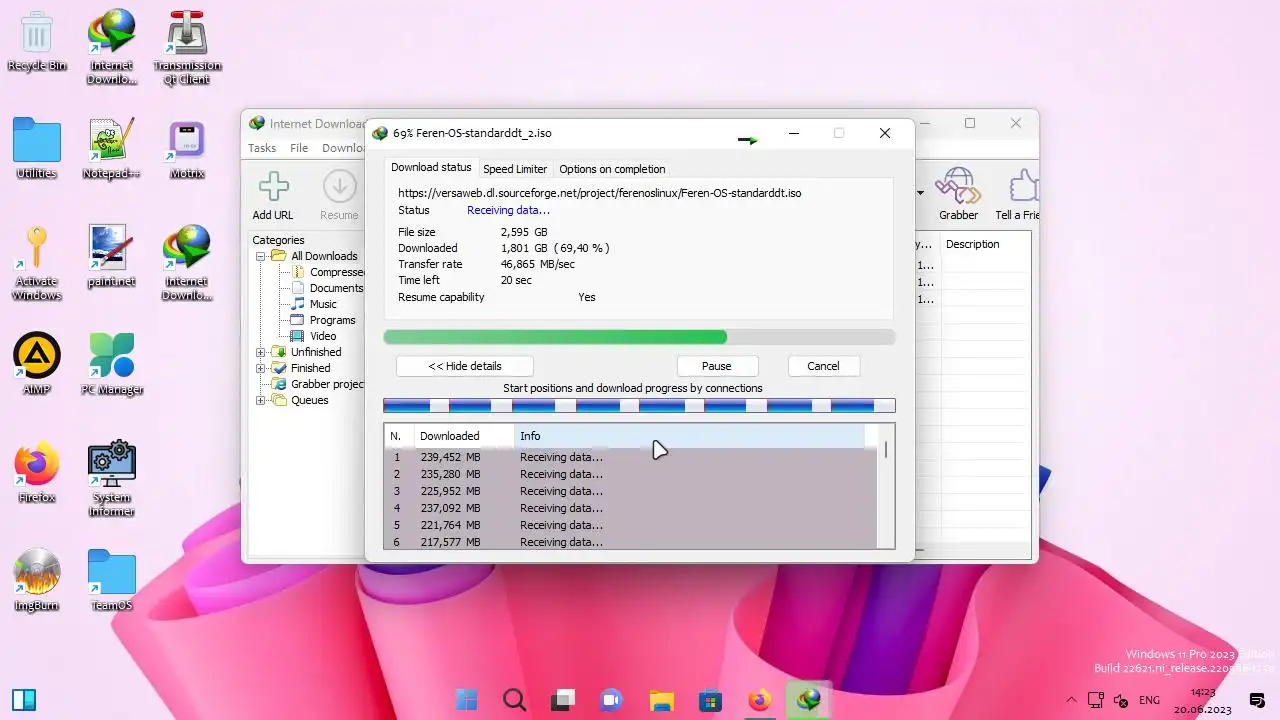Select Music category in the tree
The image size is (1280, 720).
(323, 304)
